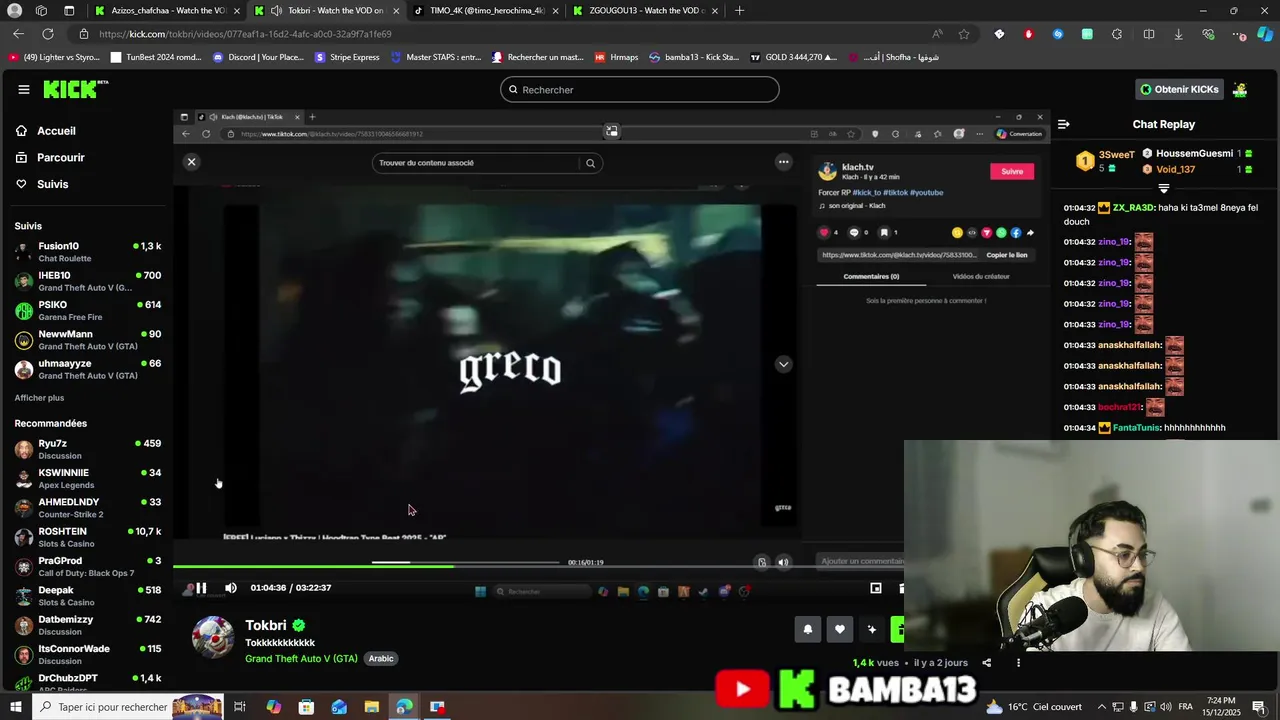The image size is (1280, 720).
Task: Open Suivis in the sidebar
Action: (x=52, y=185)
